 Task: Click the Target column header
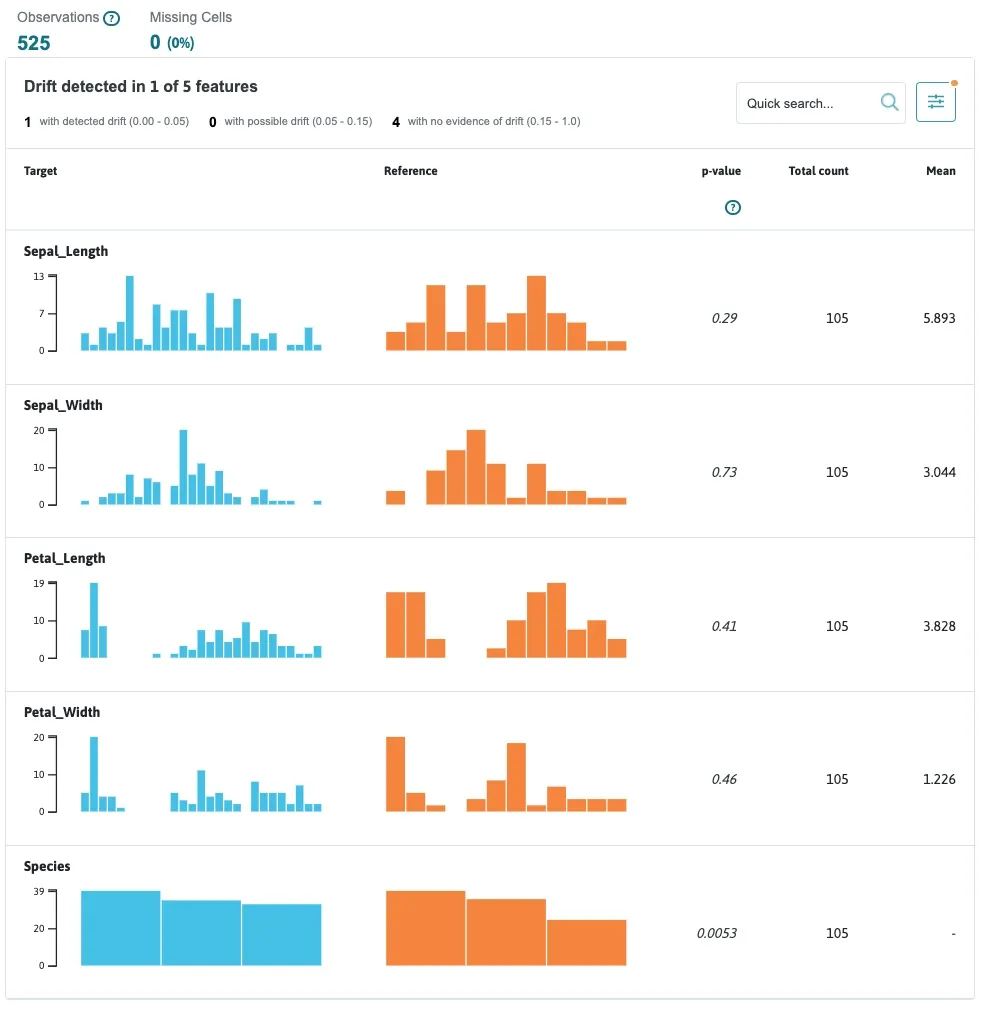coord(40,171)
